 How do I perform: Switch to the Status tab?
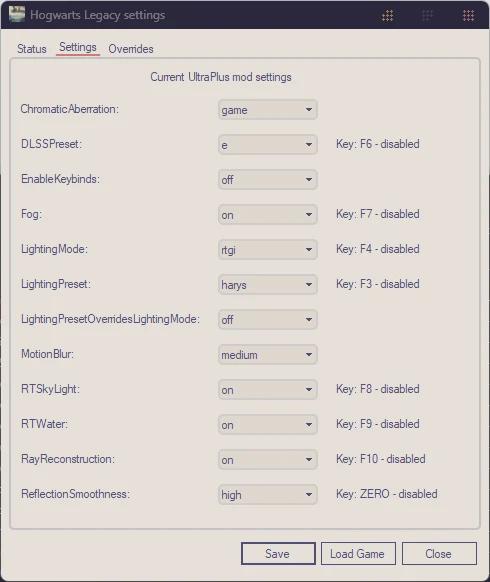click(32, 49)
